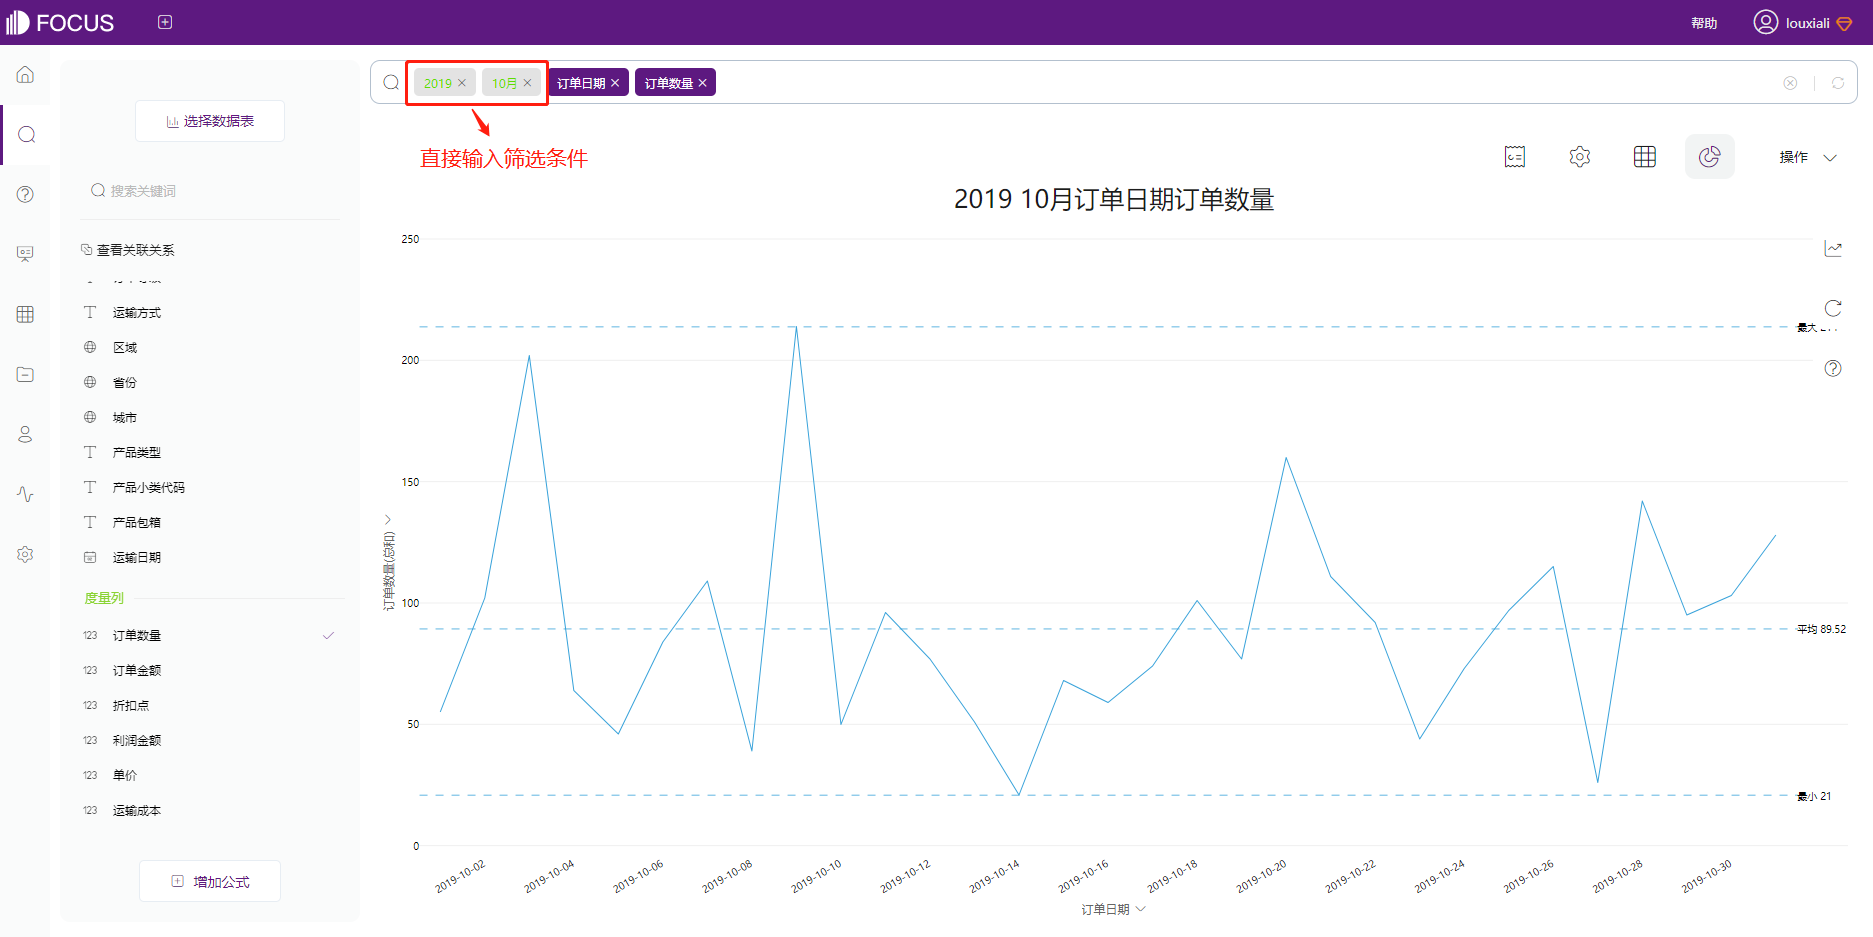
Task: Click the folder icon in the left sidebar
Action: (25, 374)
